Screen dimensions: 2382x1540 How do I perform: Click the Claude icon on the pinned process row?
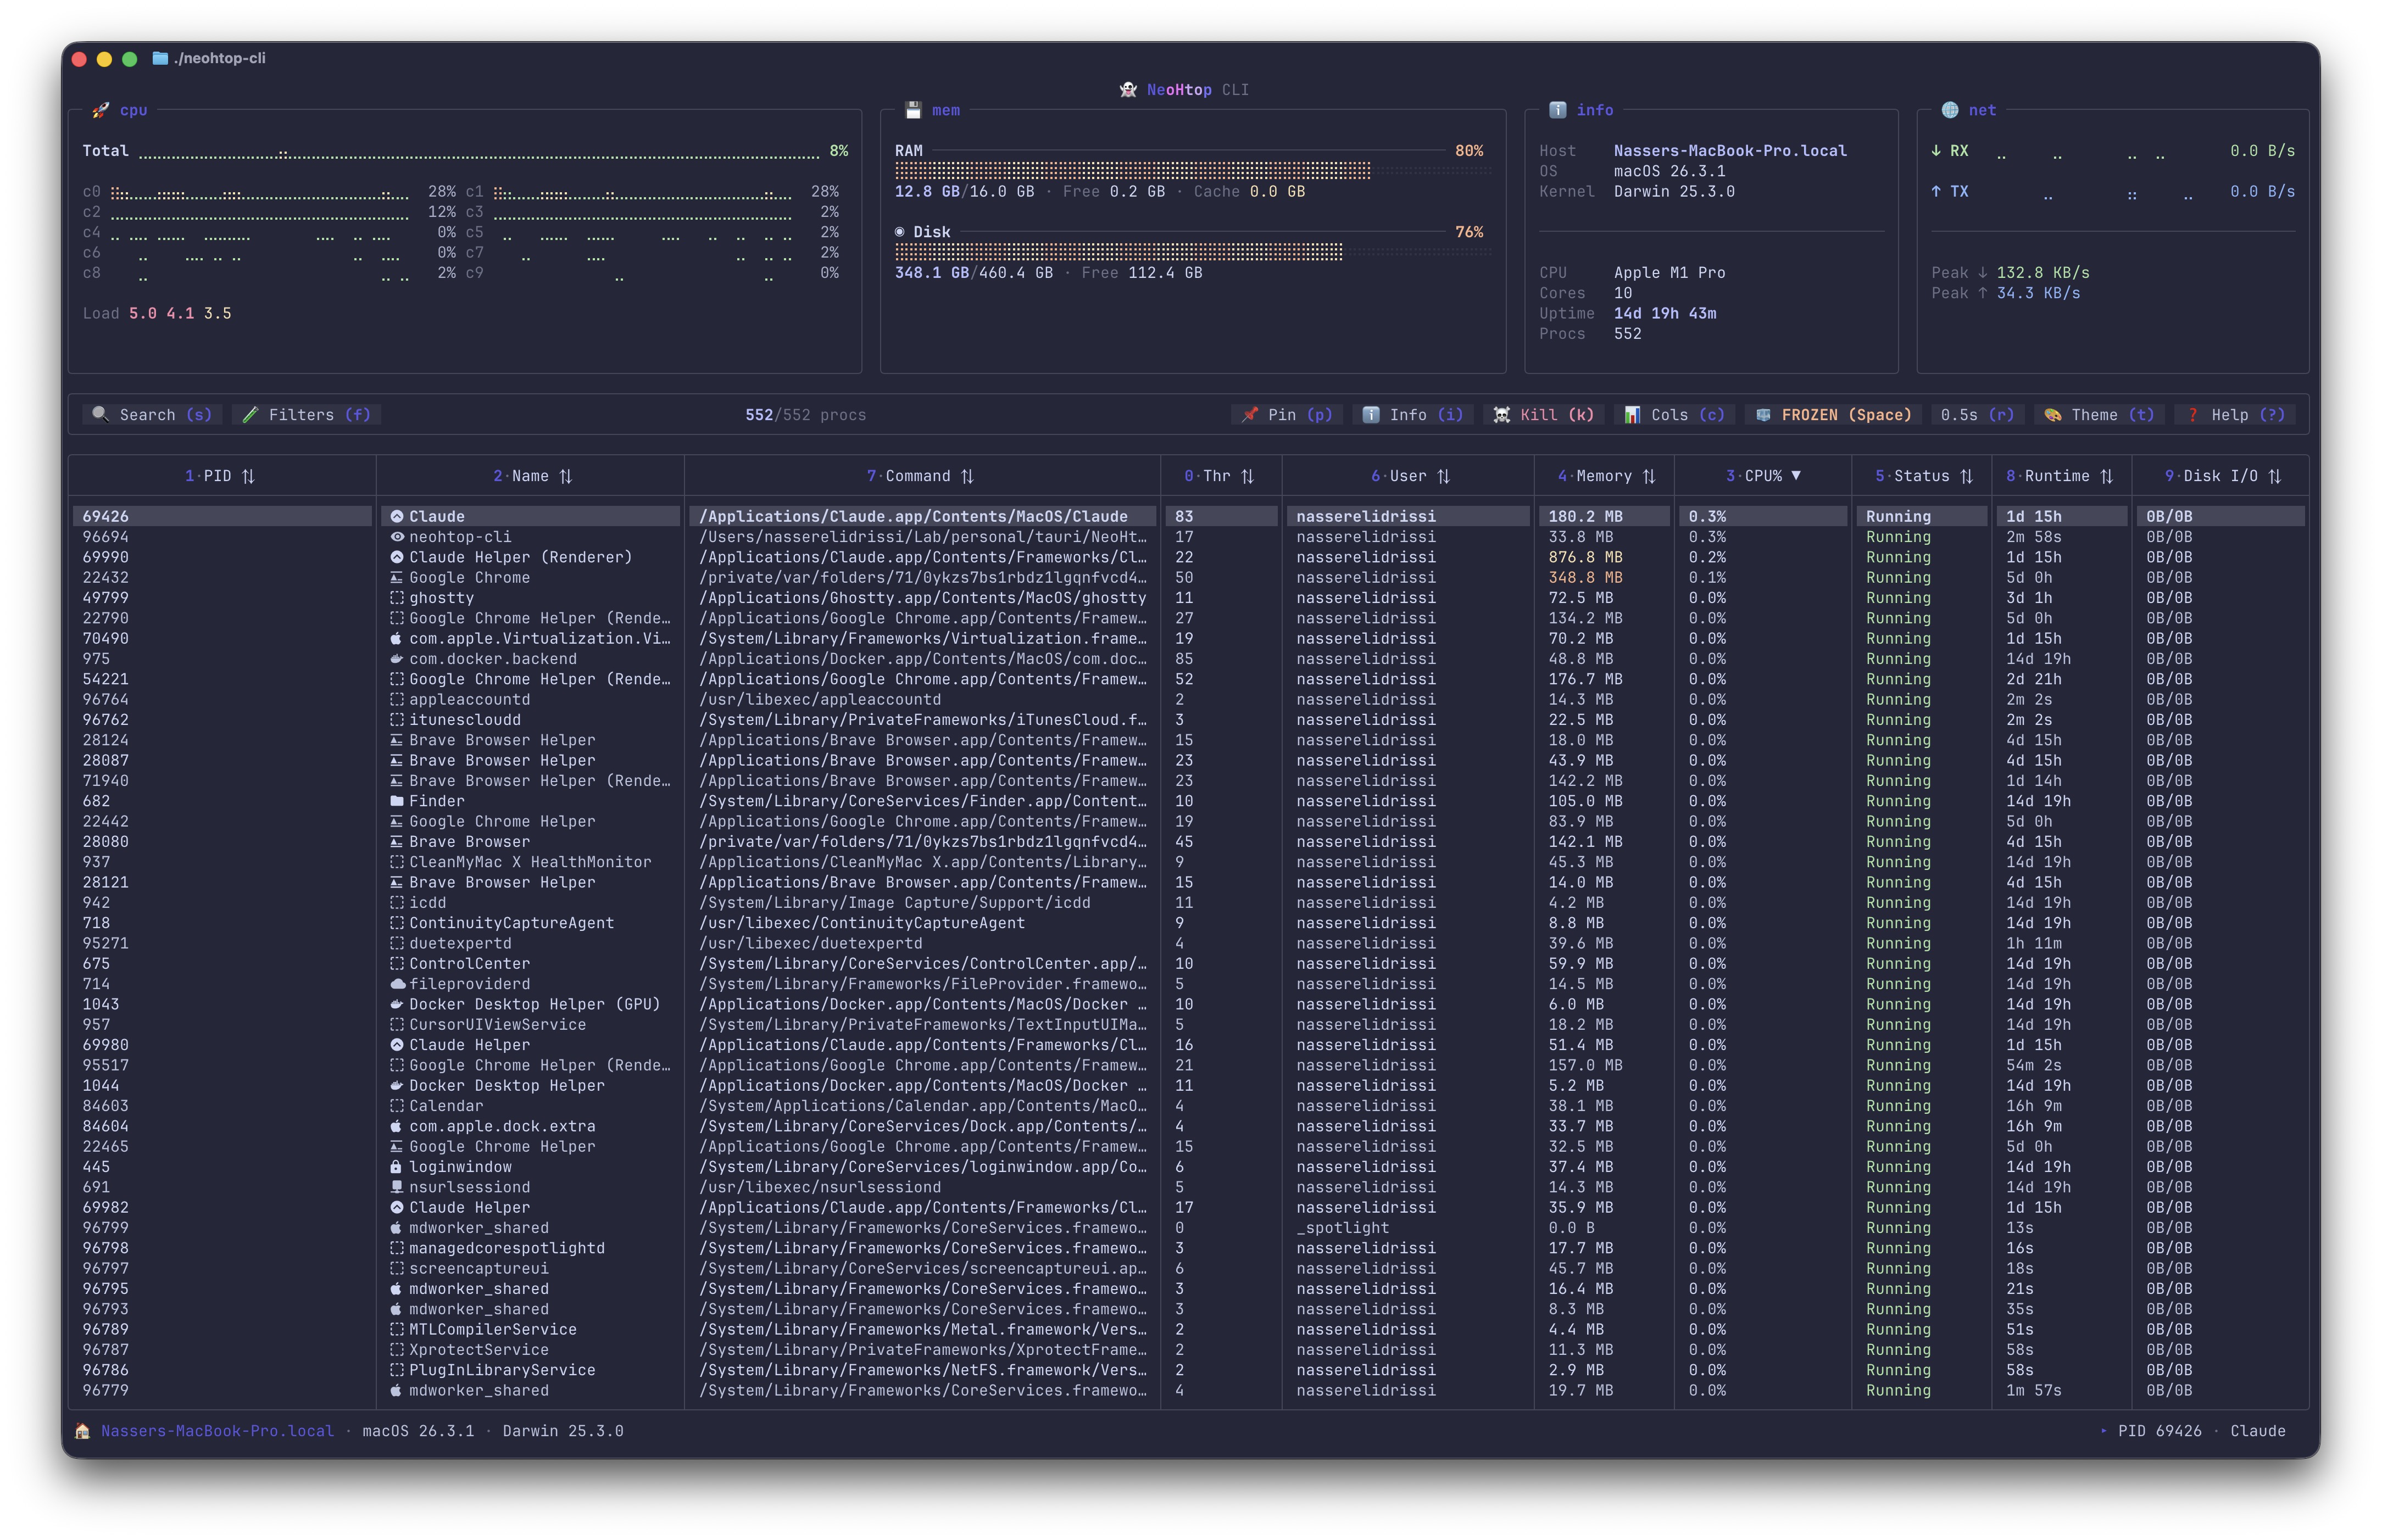398,516
